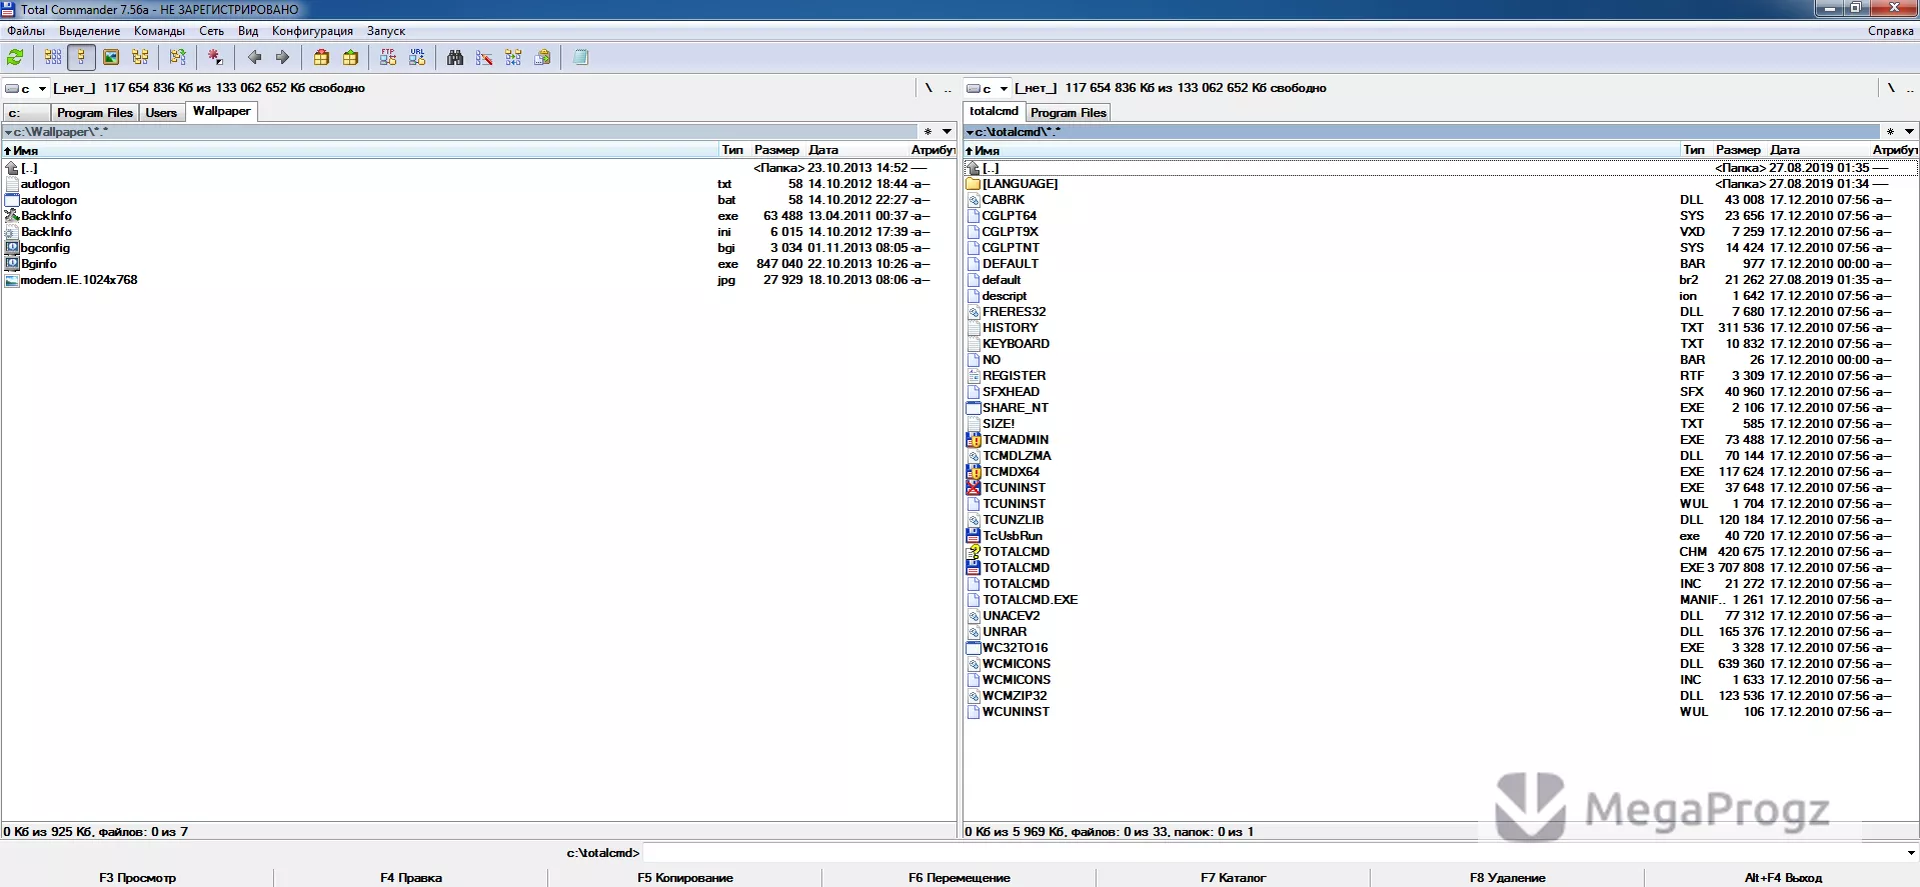Enable thumbnail view from the toolbar
1920x887 pixels.
click(x=111, y=58)
